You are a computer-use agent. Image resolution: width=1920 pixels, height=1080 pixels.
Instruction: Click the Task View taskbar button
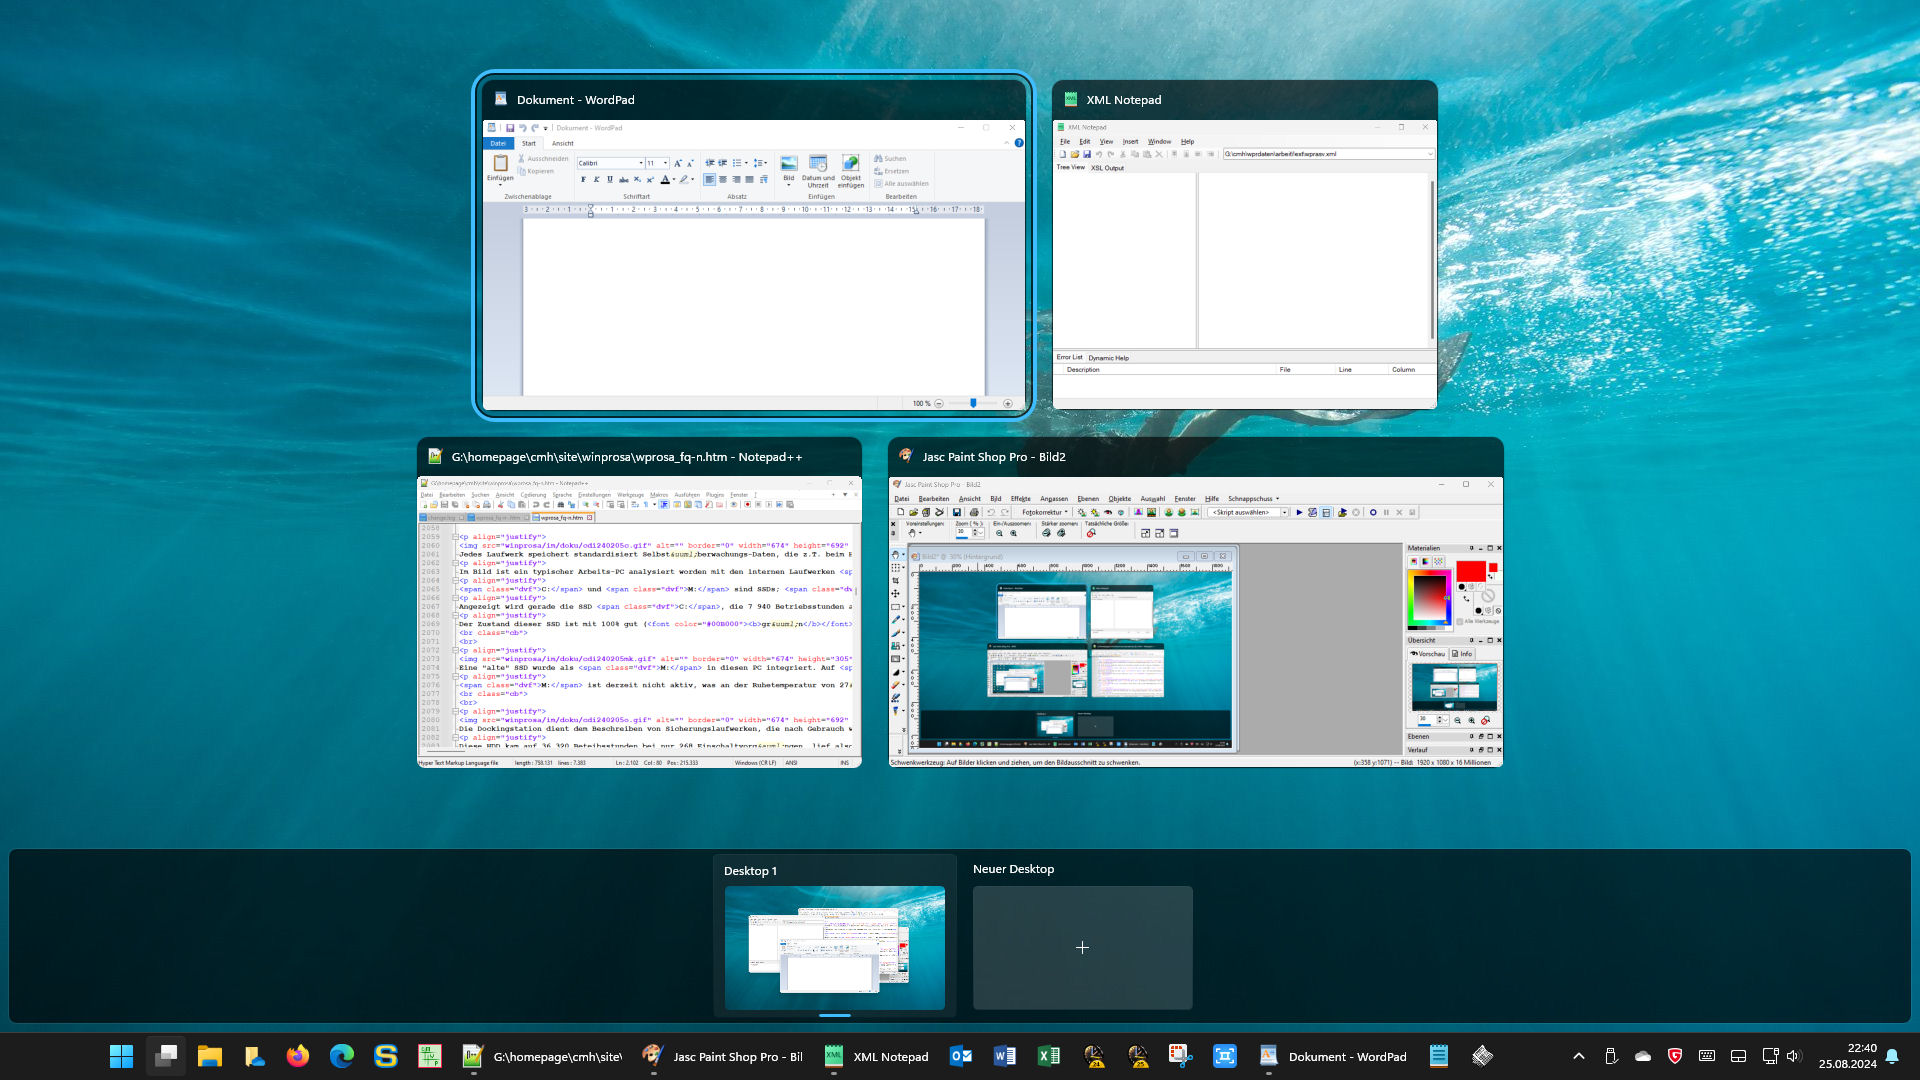coord(166,1056)
